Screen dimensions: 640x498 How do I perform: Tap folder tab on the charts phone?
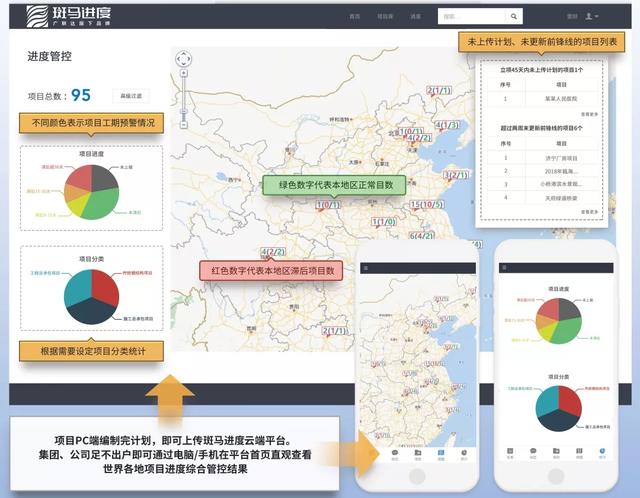[x=556, y=453]
